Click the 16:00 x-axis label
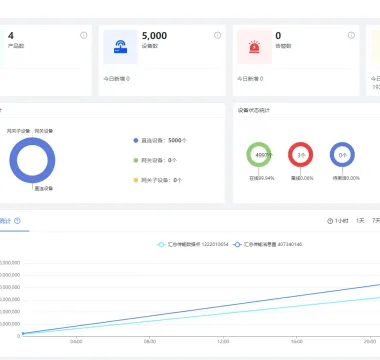This screenshot has width=380, height=360. pyautogui.click(x=297, y=342)
